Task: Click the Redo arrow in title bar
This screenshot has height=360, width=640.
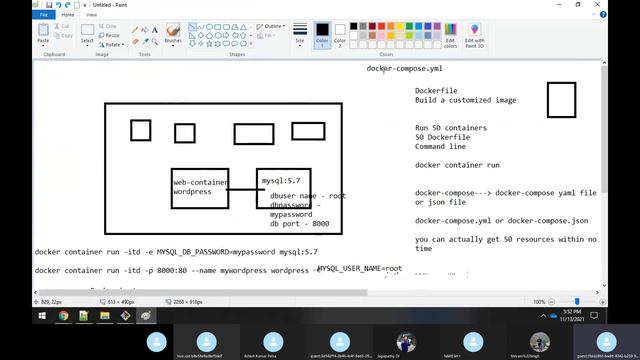Action: pos(67,5)
